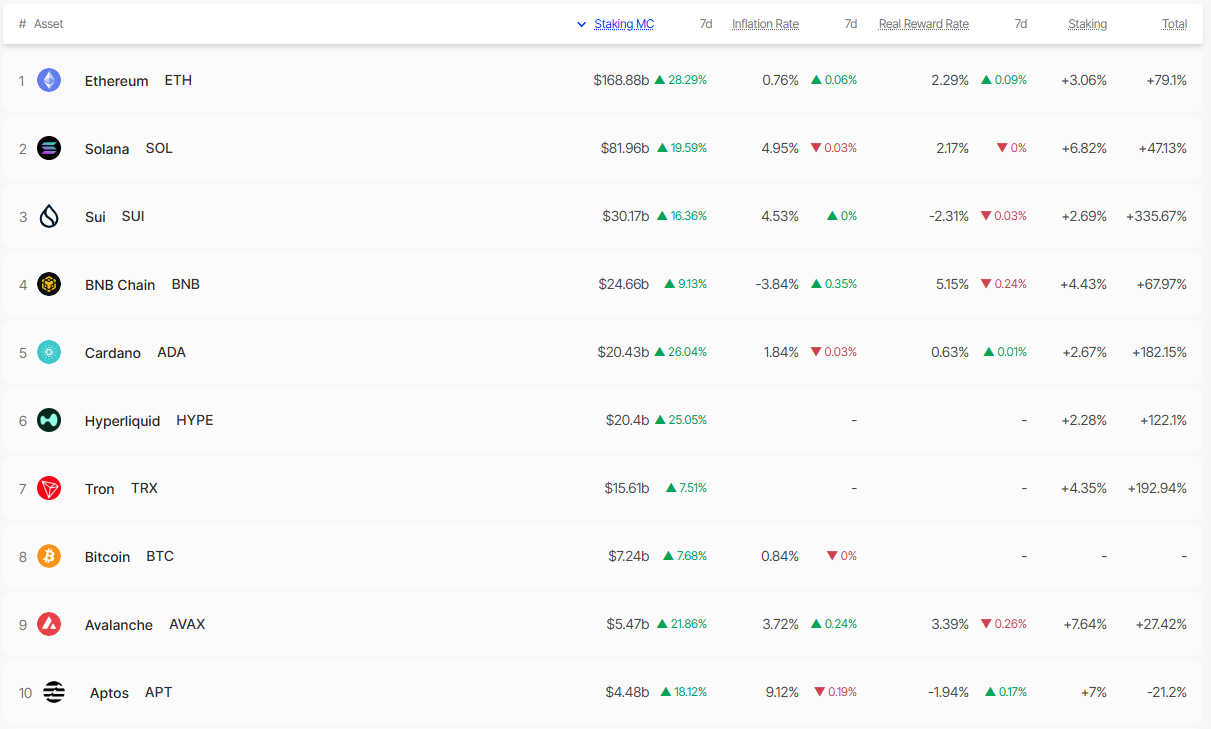Click the Avalanche logo icon
This screenshot has height=729, width=1211.
coord(49,624)
